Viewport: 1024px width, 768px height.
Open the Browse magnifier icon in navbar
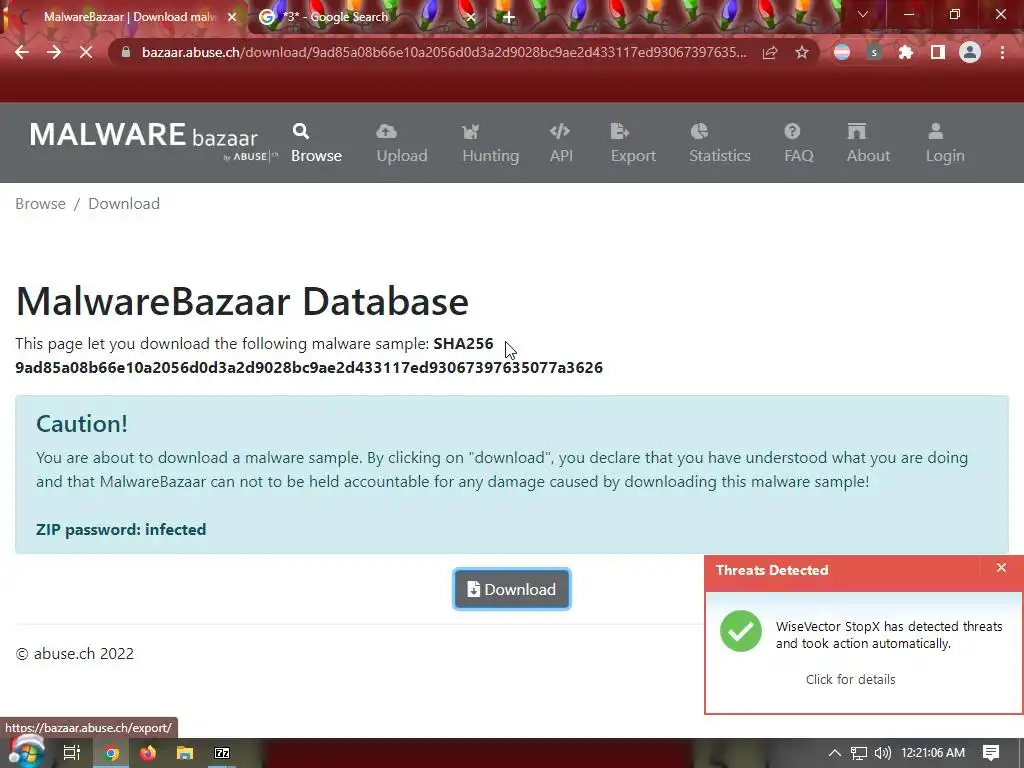tap(300, 131)
